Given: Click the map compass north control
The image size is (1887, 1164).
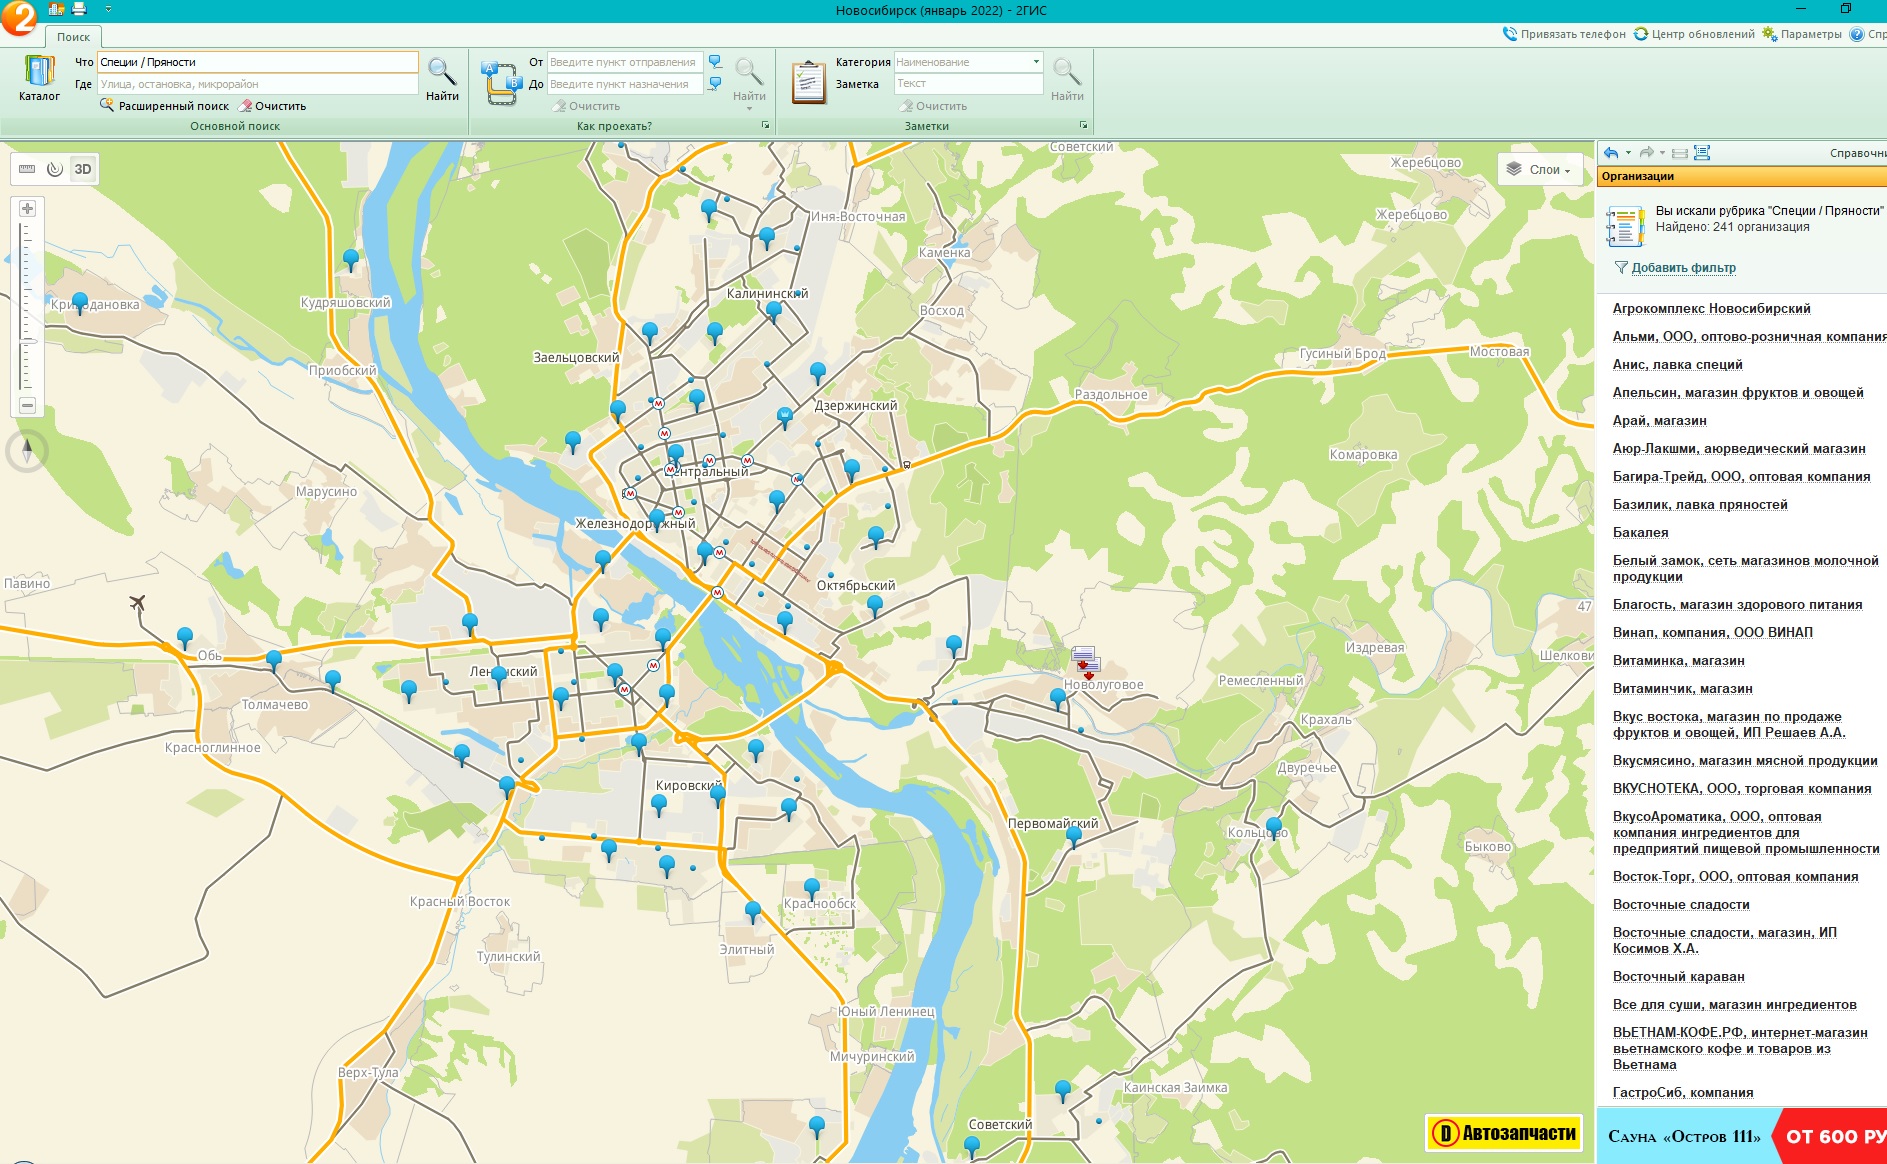Looking at the screenshot, I should 27,450.
